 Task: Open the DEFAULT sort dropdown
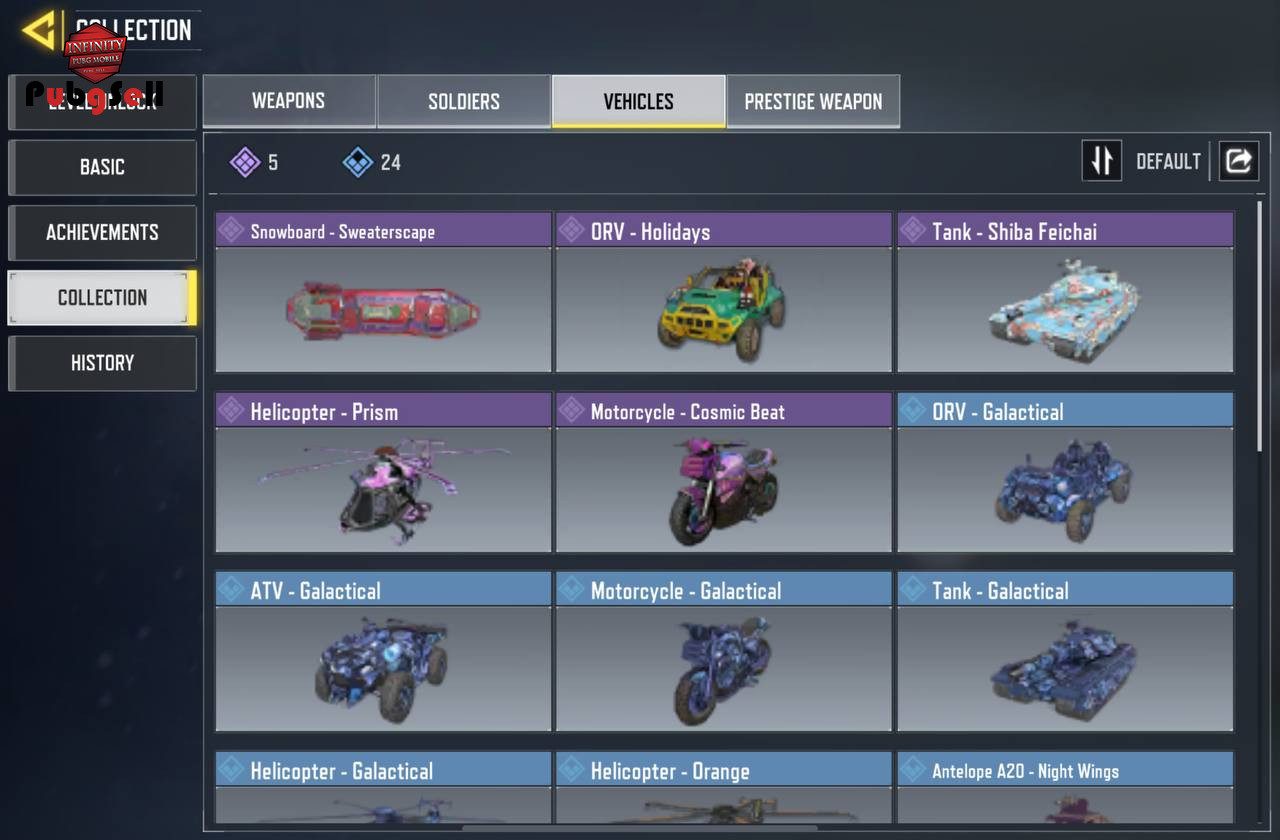[1168, 162]
